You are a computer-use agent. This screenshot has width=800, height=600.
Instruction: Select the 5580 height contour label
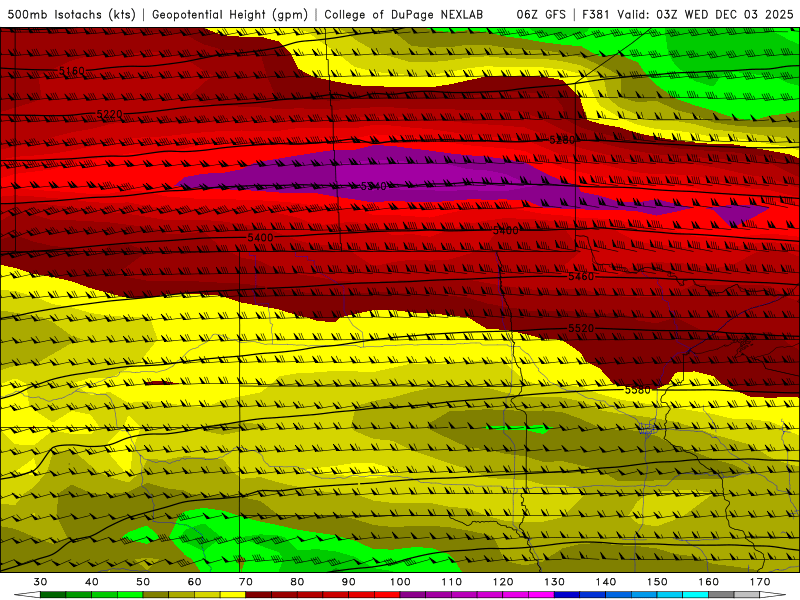(638, 390)
